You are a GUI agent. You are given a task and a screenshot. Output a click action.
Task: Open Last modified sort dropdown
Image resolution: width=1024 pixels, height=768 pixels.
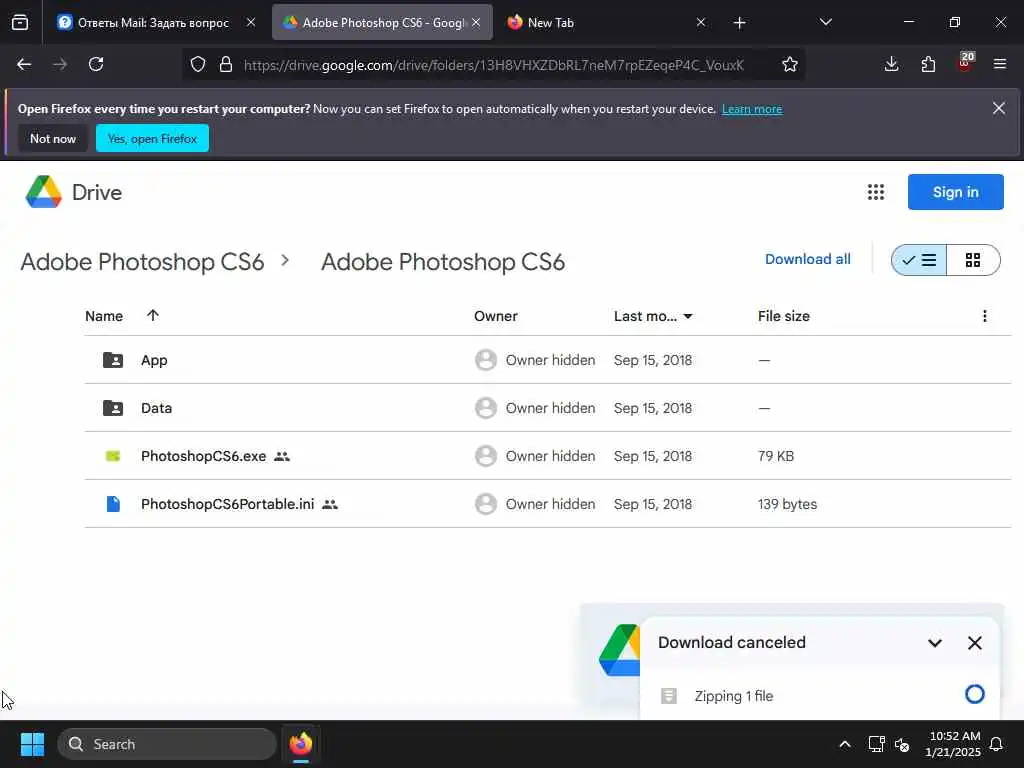click(654, 316)
